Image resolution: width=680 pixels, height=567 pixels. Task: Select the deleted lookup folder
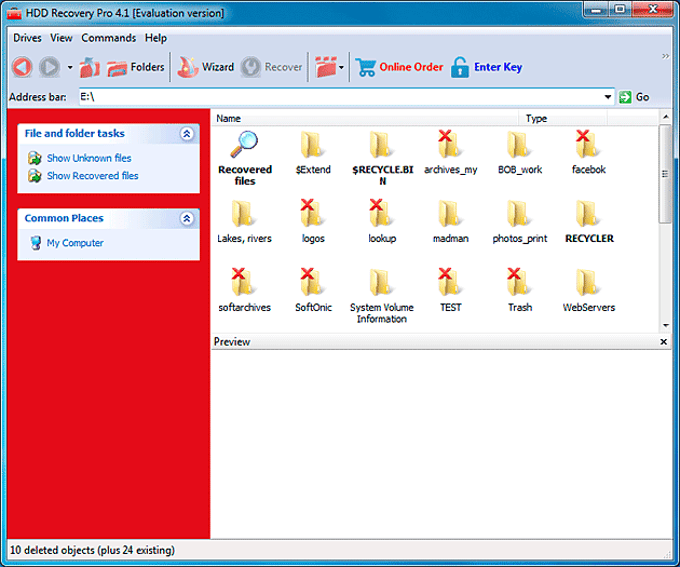[382, 221]
